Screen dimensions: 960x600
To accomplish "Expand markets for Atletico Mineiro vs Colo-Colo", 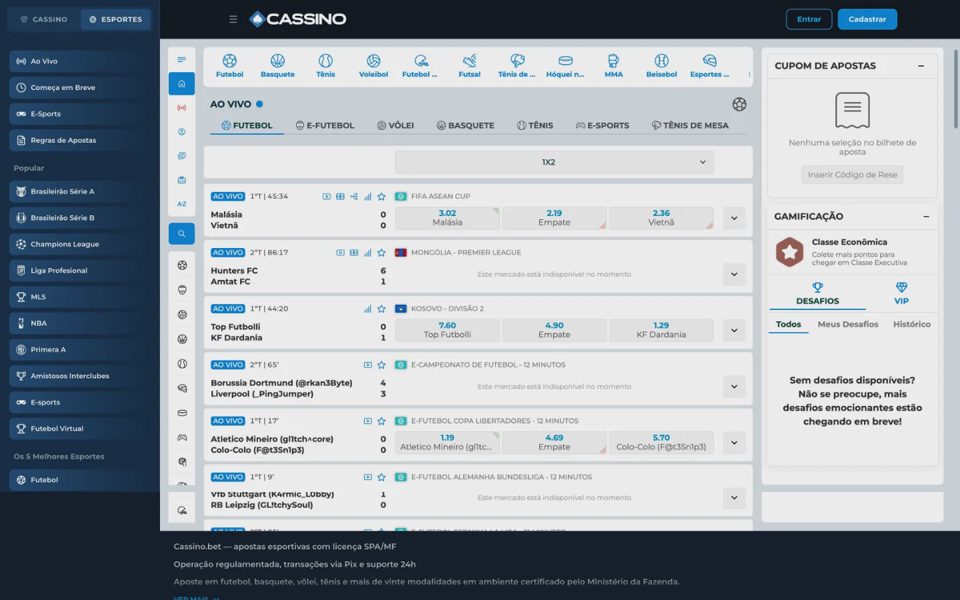I will click(x=734, y=443).
